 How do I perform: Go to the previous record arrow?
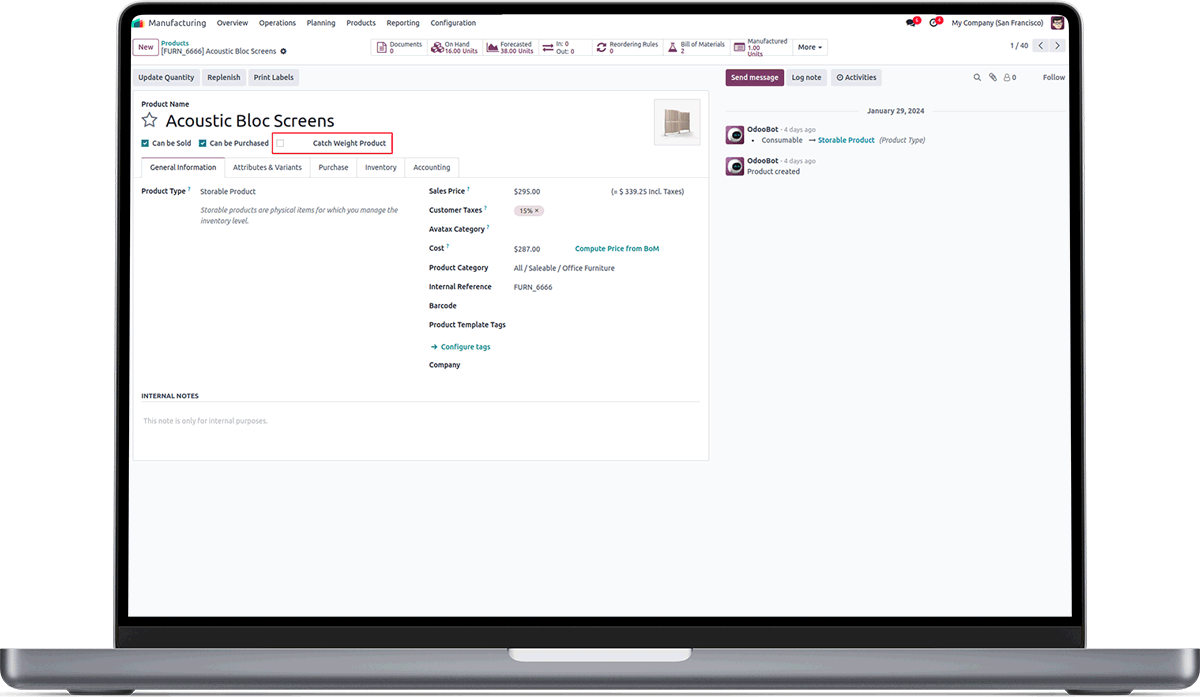pyautogui.click(x=1041, y=46)
